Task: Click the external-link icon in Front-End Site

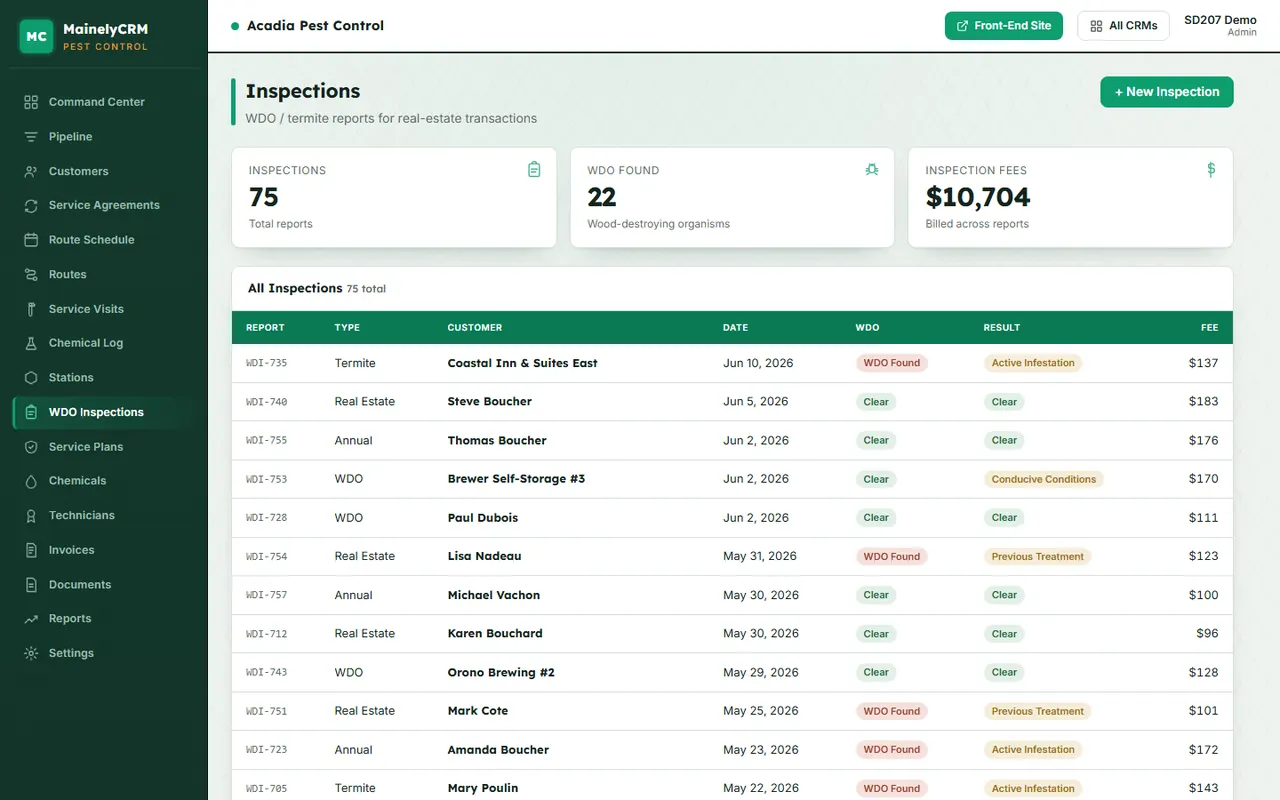Action: [x=962, y=26]
